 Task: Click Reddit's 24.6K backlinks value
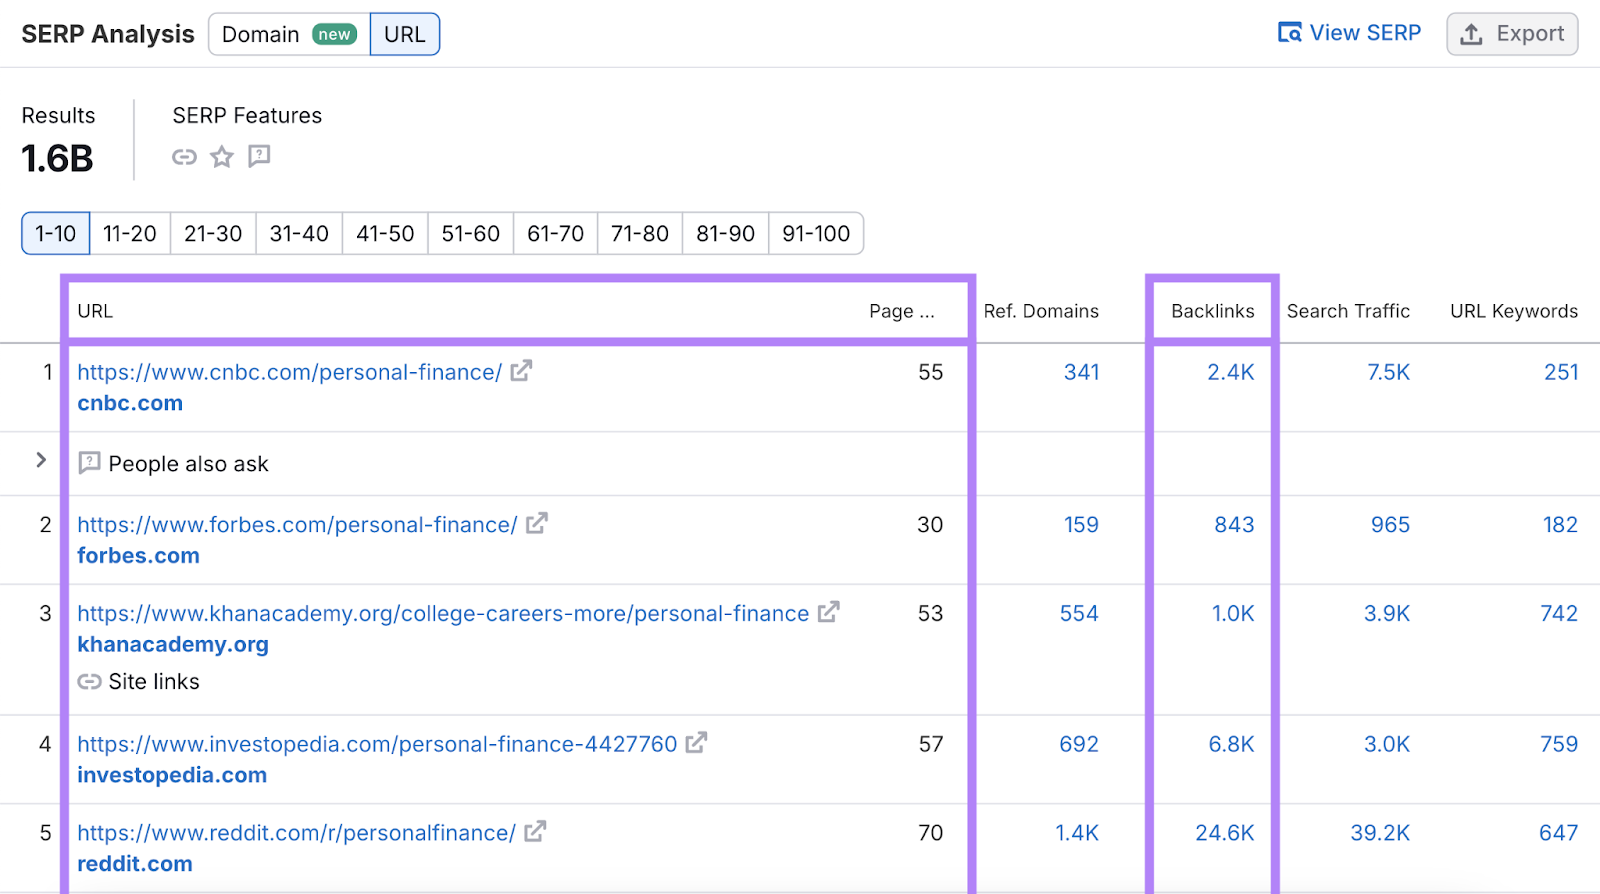[1224, 833]
